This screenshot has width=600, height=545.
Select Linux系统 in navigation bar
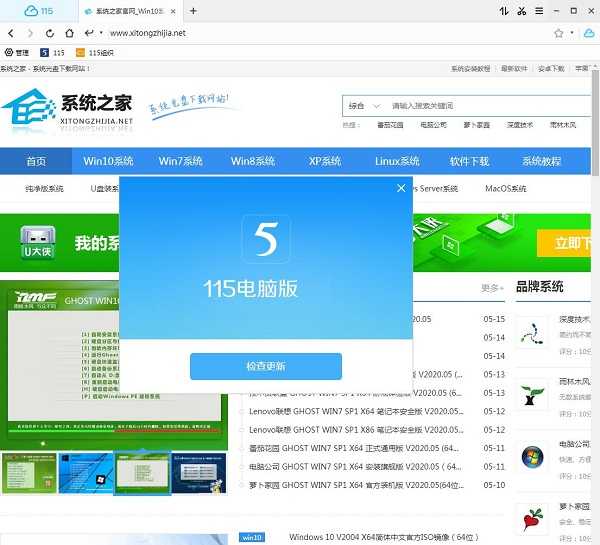(397, 161)
